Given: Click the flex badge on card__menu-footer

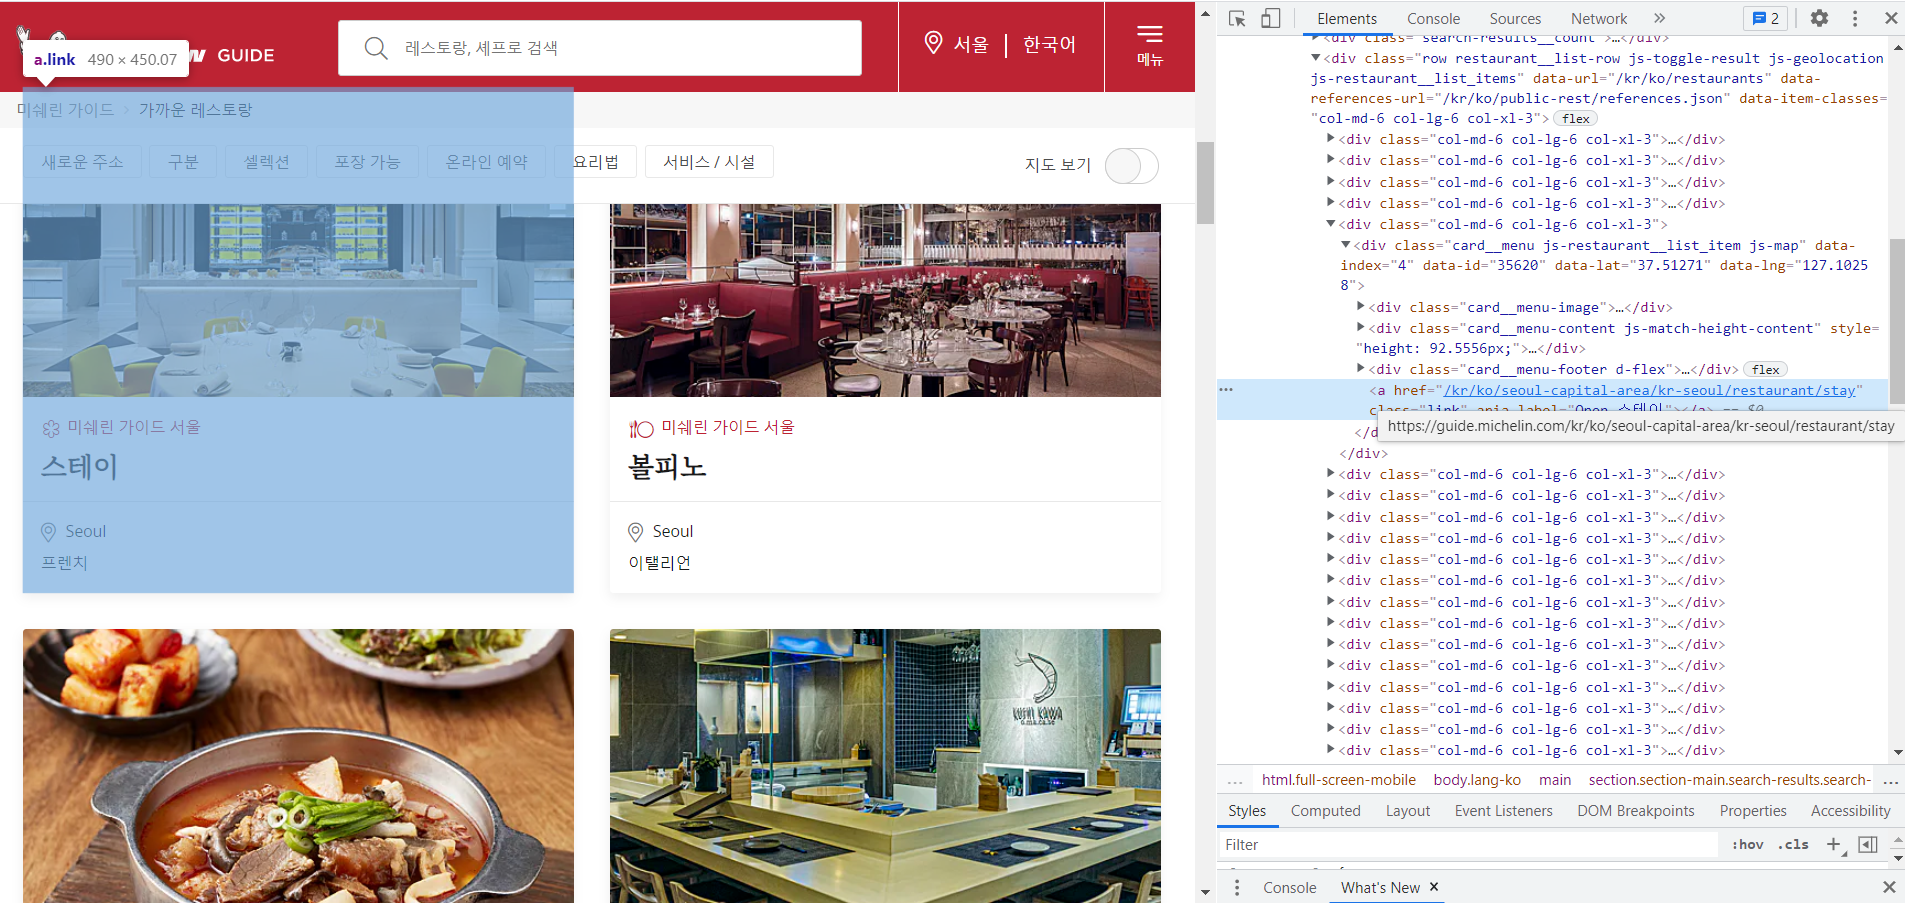Looking at the screenshot, I should pyautogui.click(x=1765, y=369).
